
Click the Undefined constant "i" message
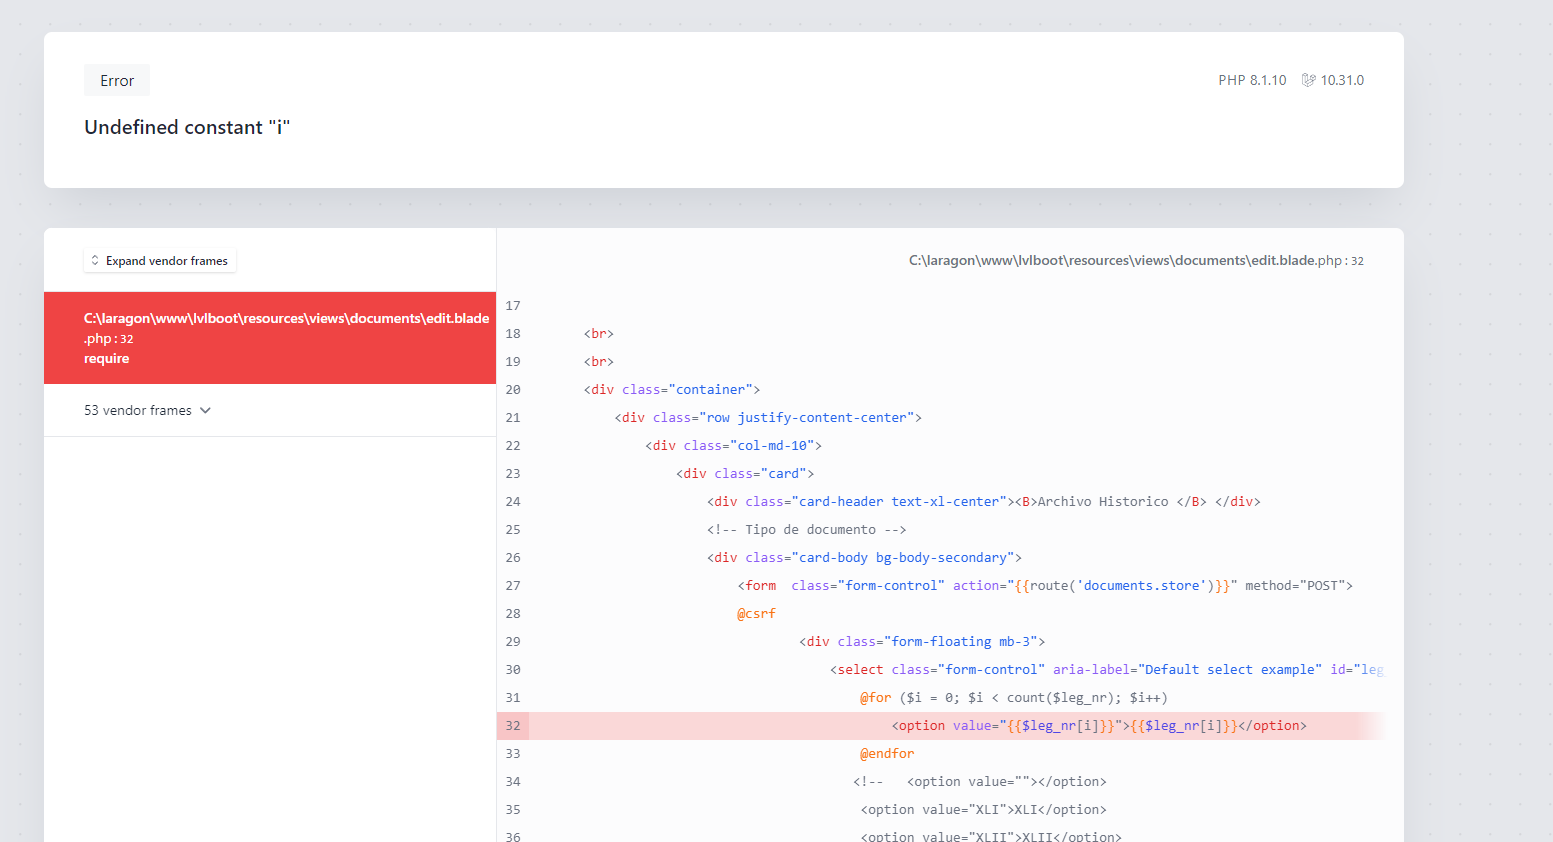pos(187,127)
